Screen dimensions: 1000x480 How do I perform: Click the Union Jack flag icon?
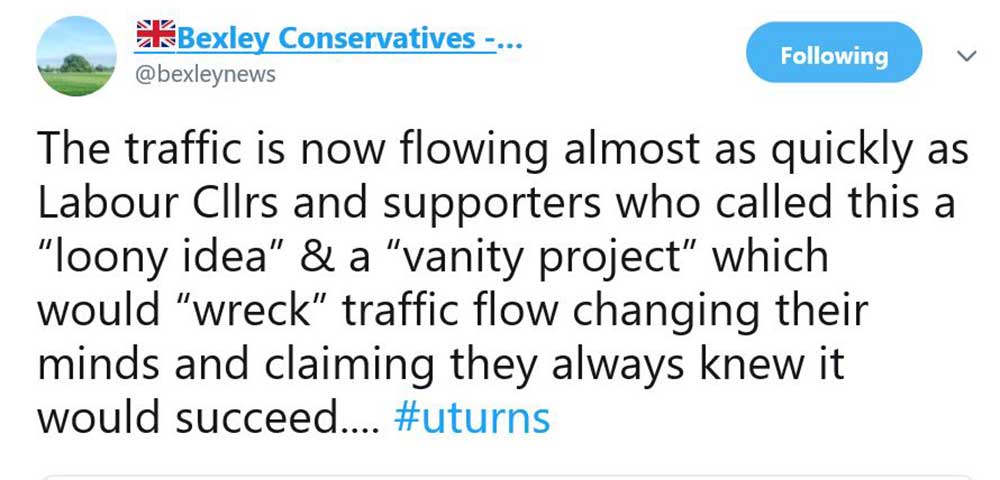[x=155, y=37]
